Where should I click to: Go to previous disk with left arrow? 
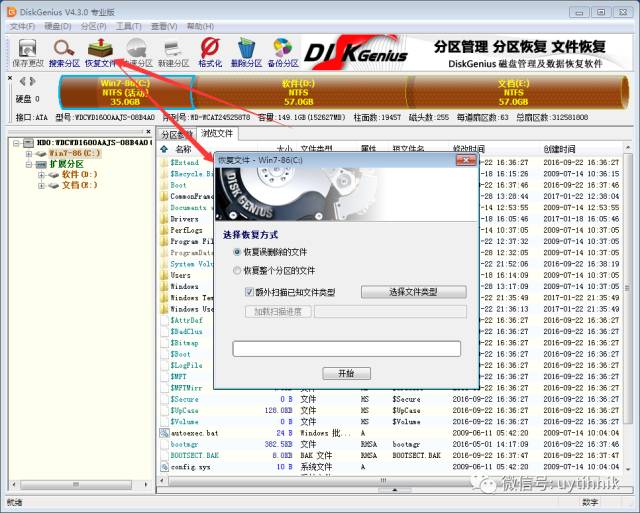coord(23,81)
